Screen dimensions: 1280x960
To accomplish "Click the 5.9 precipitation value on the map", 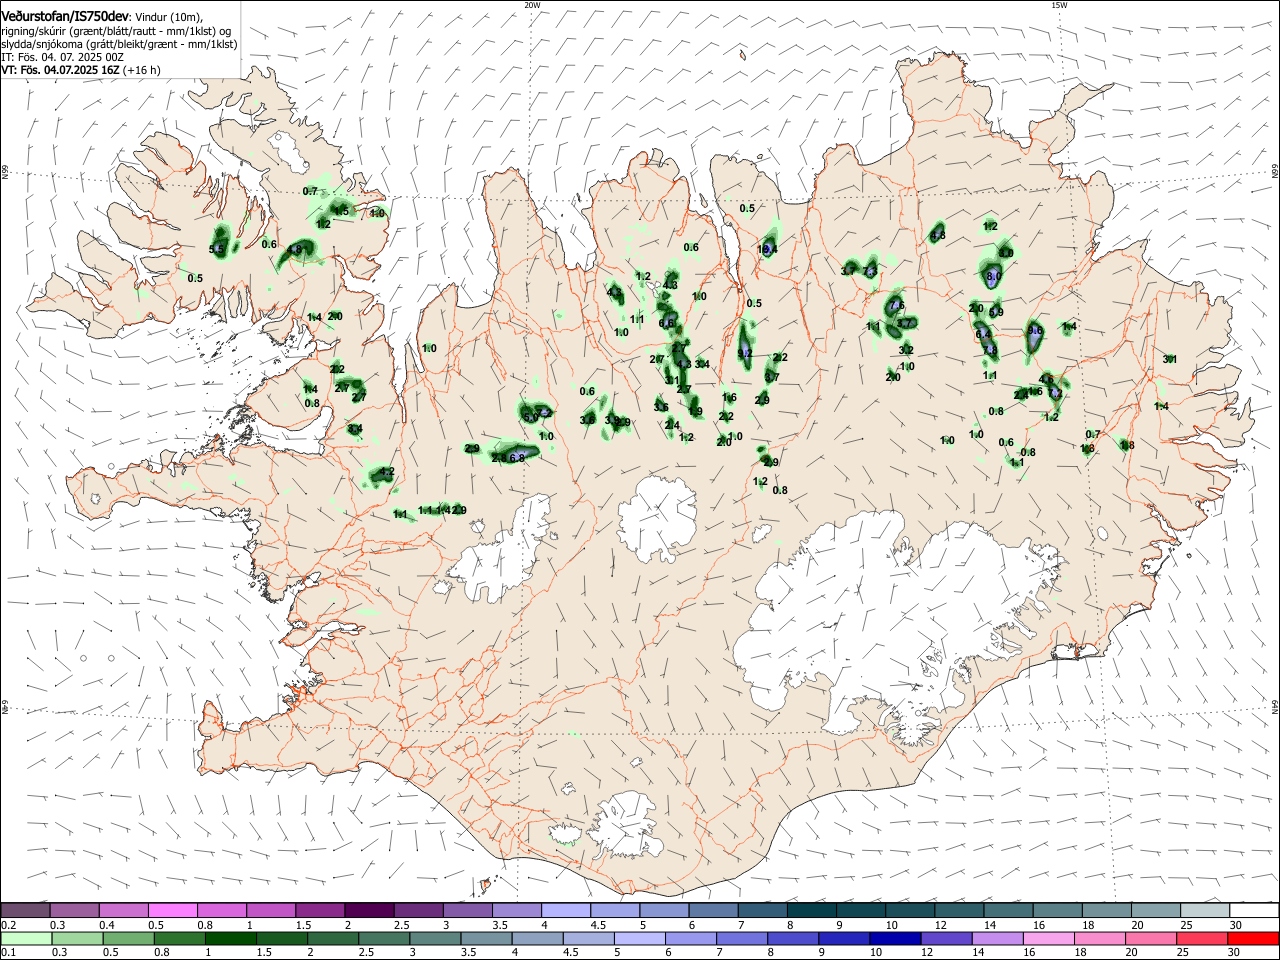I will pos(996,312).
